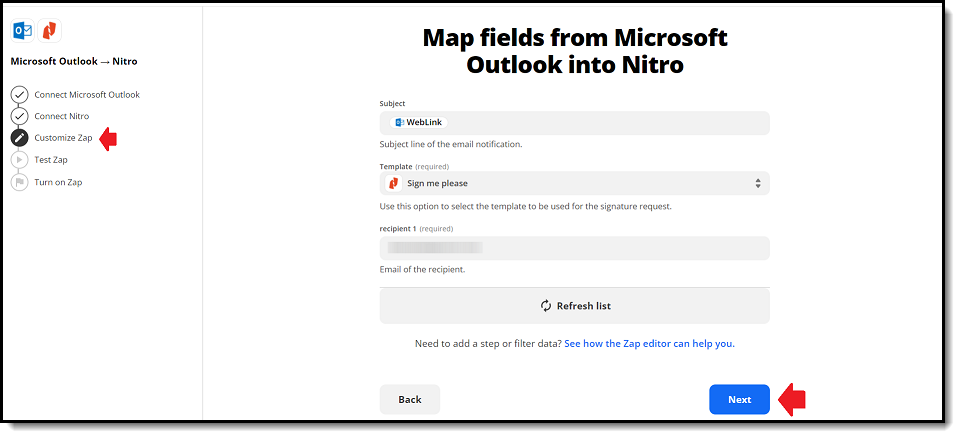The height and width of the screenshot is (438, 960).
Task: Click the Template (required) label
Action: (414, 167)
